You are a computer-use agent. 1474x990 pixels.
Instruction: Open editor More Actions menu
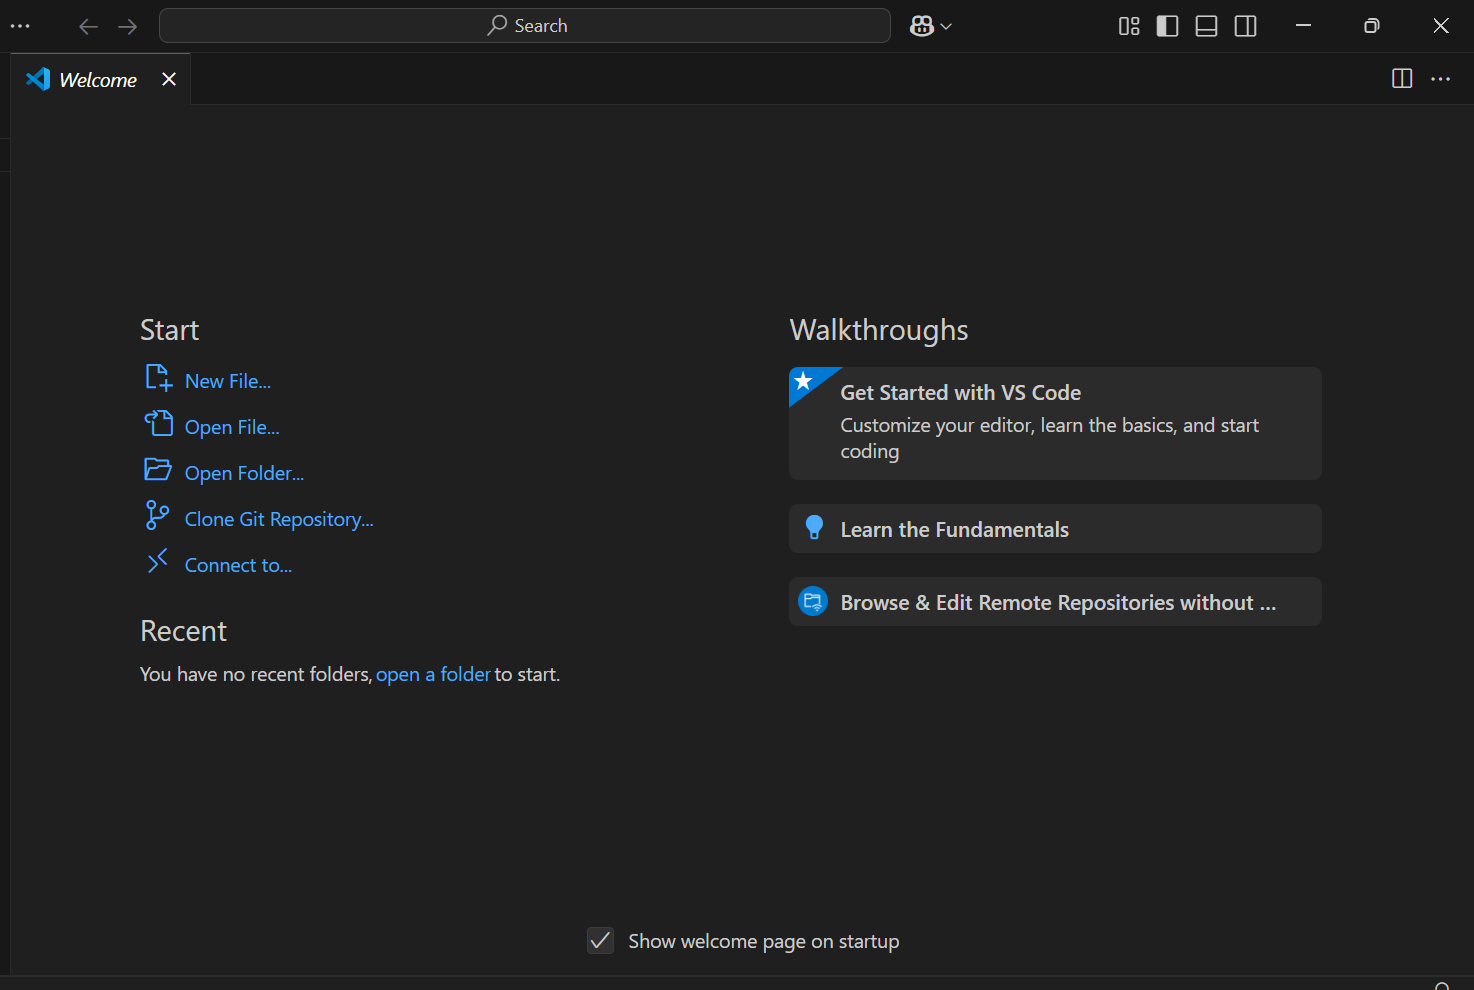point(1440,79)
